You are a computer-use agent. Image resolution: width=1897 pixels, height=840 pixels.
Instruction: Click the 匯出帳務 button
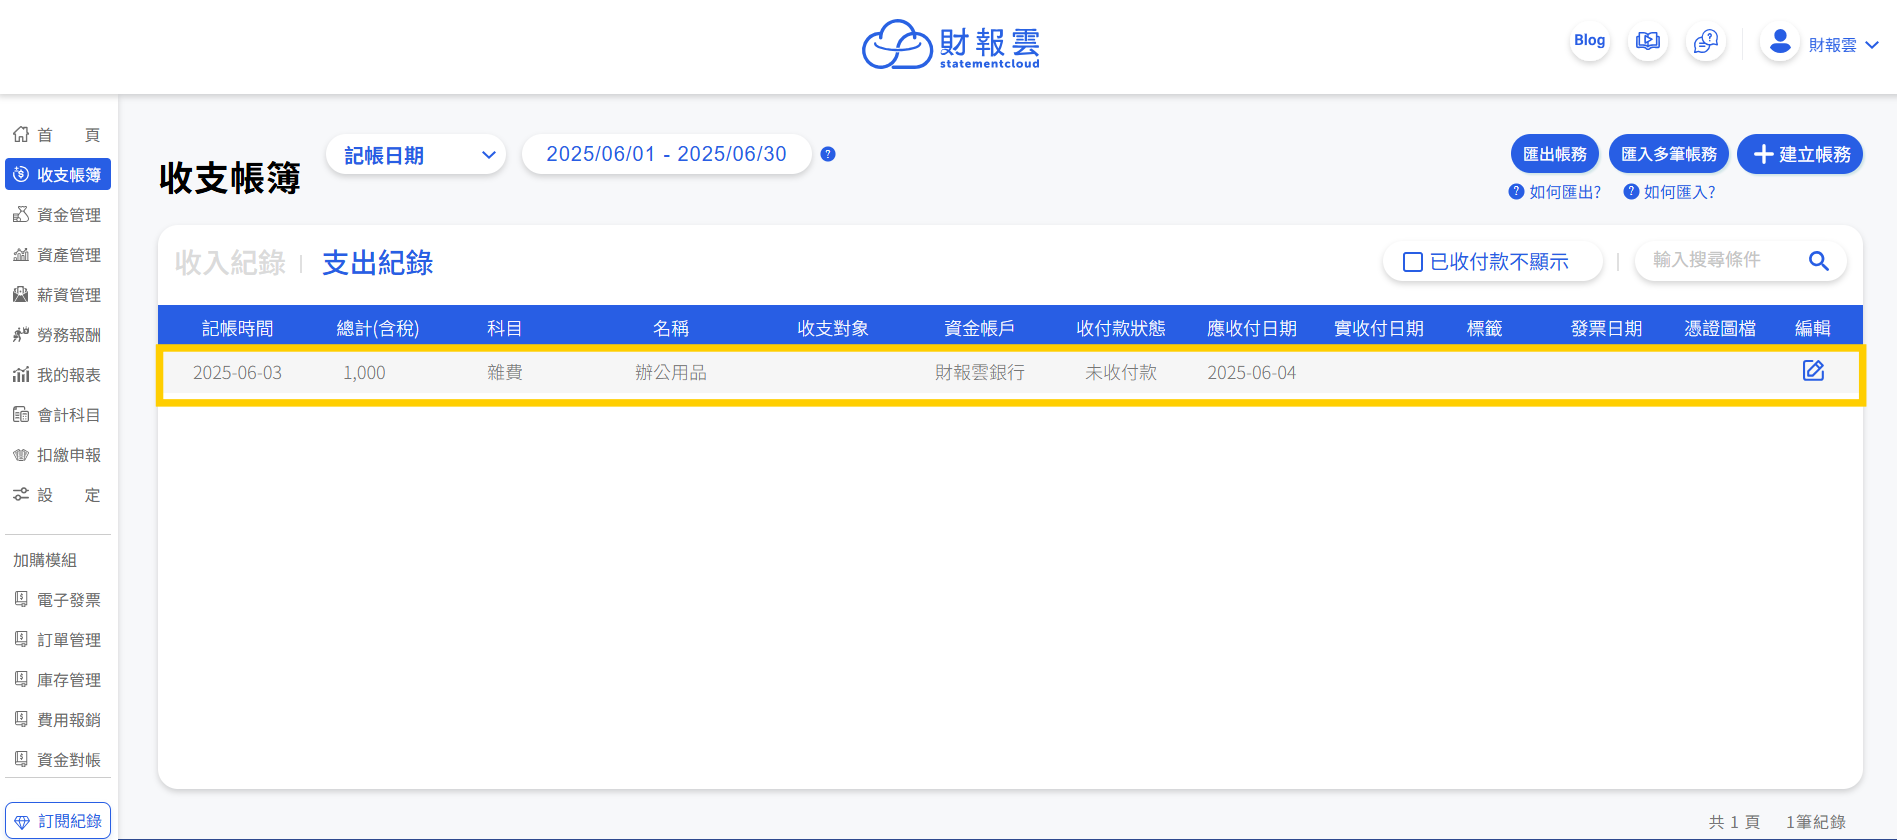(1554, 154)
